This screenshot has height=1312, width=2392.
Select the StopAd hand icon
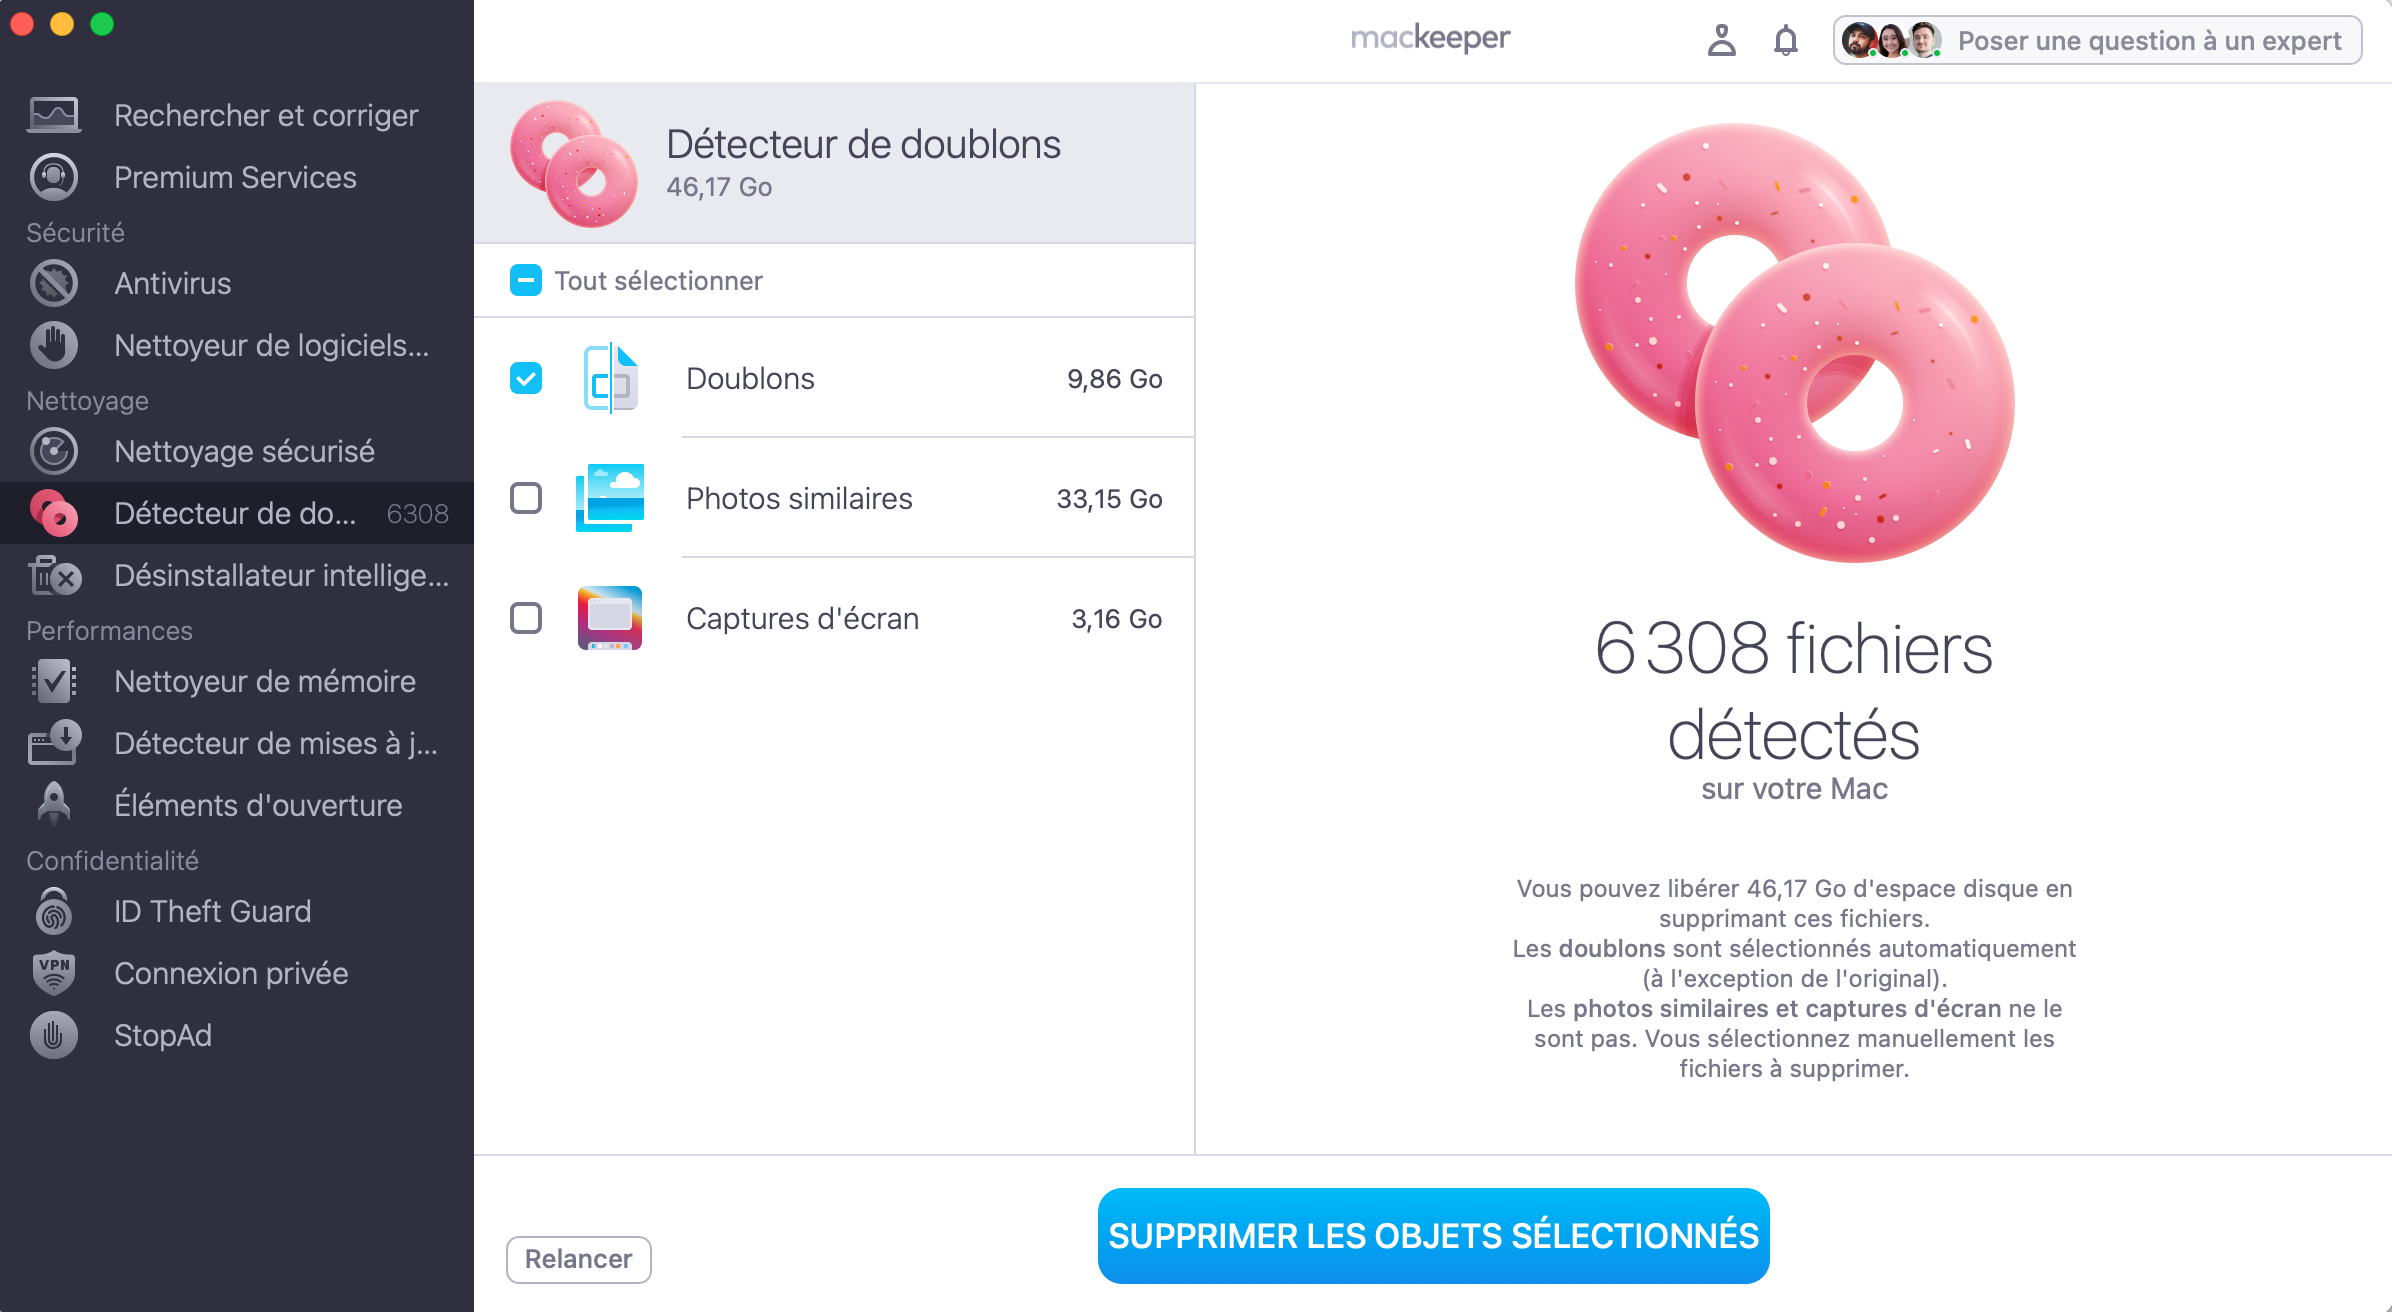[53, 1035]
